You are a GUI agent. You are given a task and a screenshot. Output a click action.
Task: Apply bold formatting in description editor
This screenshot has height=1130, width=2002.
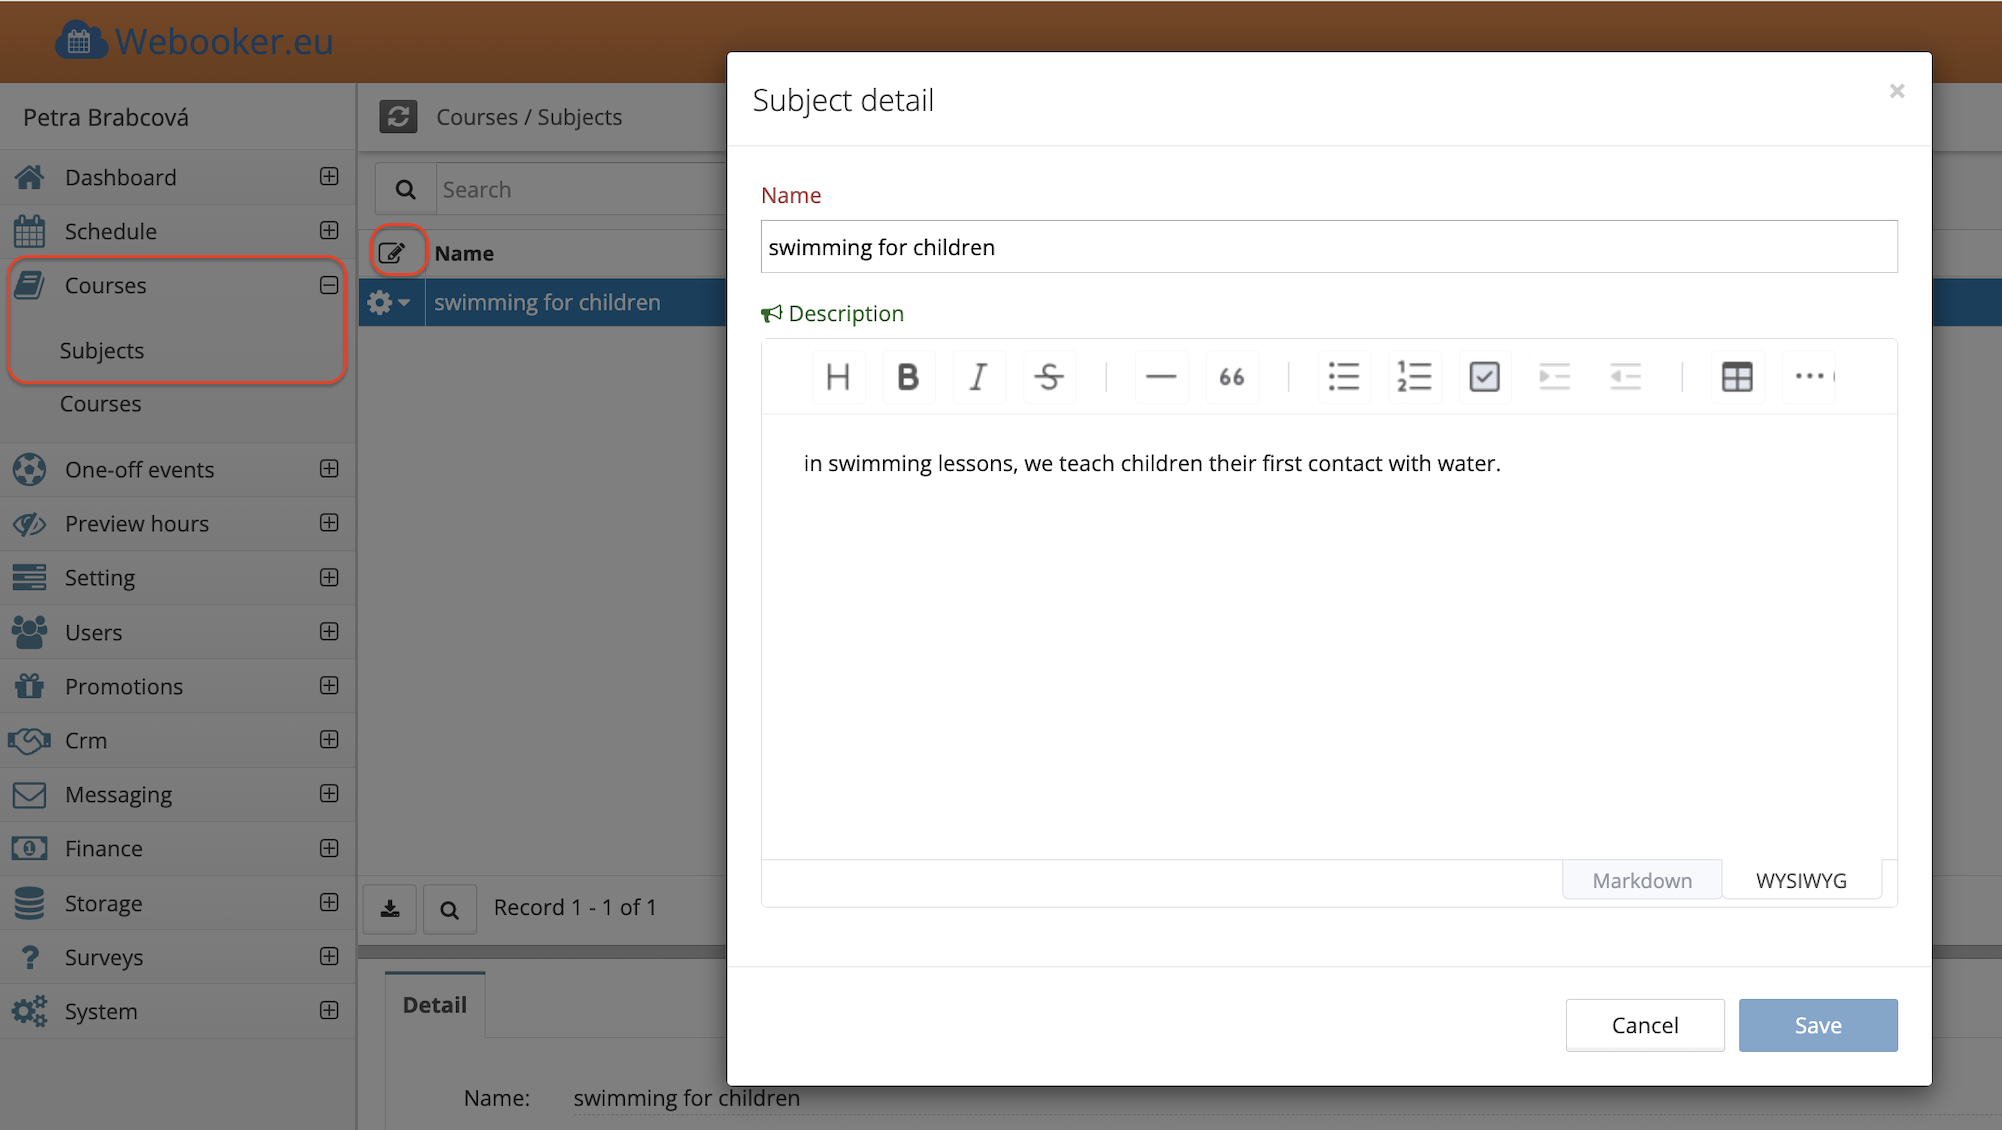(x=907, y=377)
